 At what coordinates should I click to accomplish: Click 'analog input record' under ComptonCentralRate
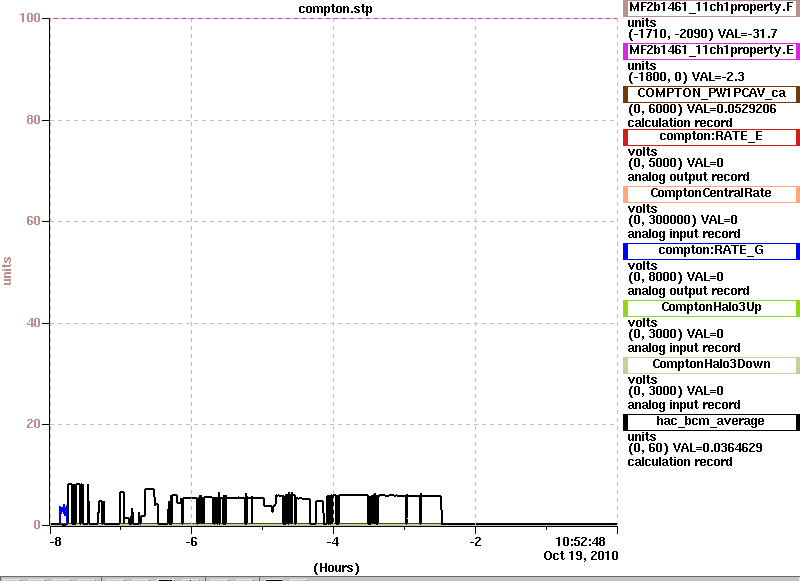tap(684, 234)
